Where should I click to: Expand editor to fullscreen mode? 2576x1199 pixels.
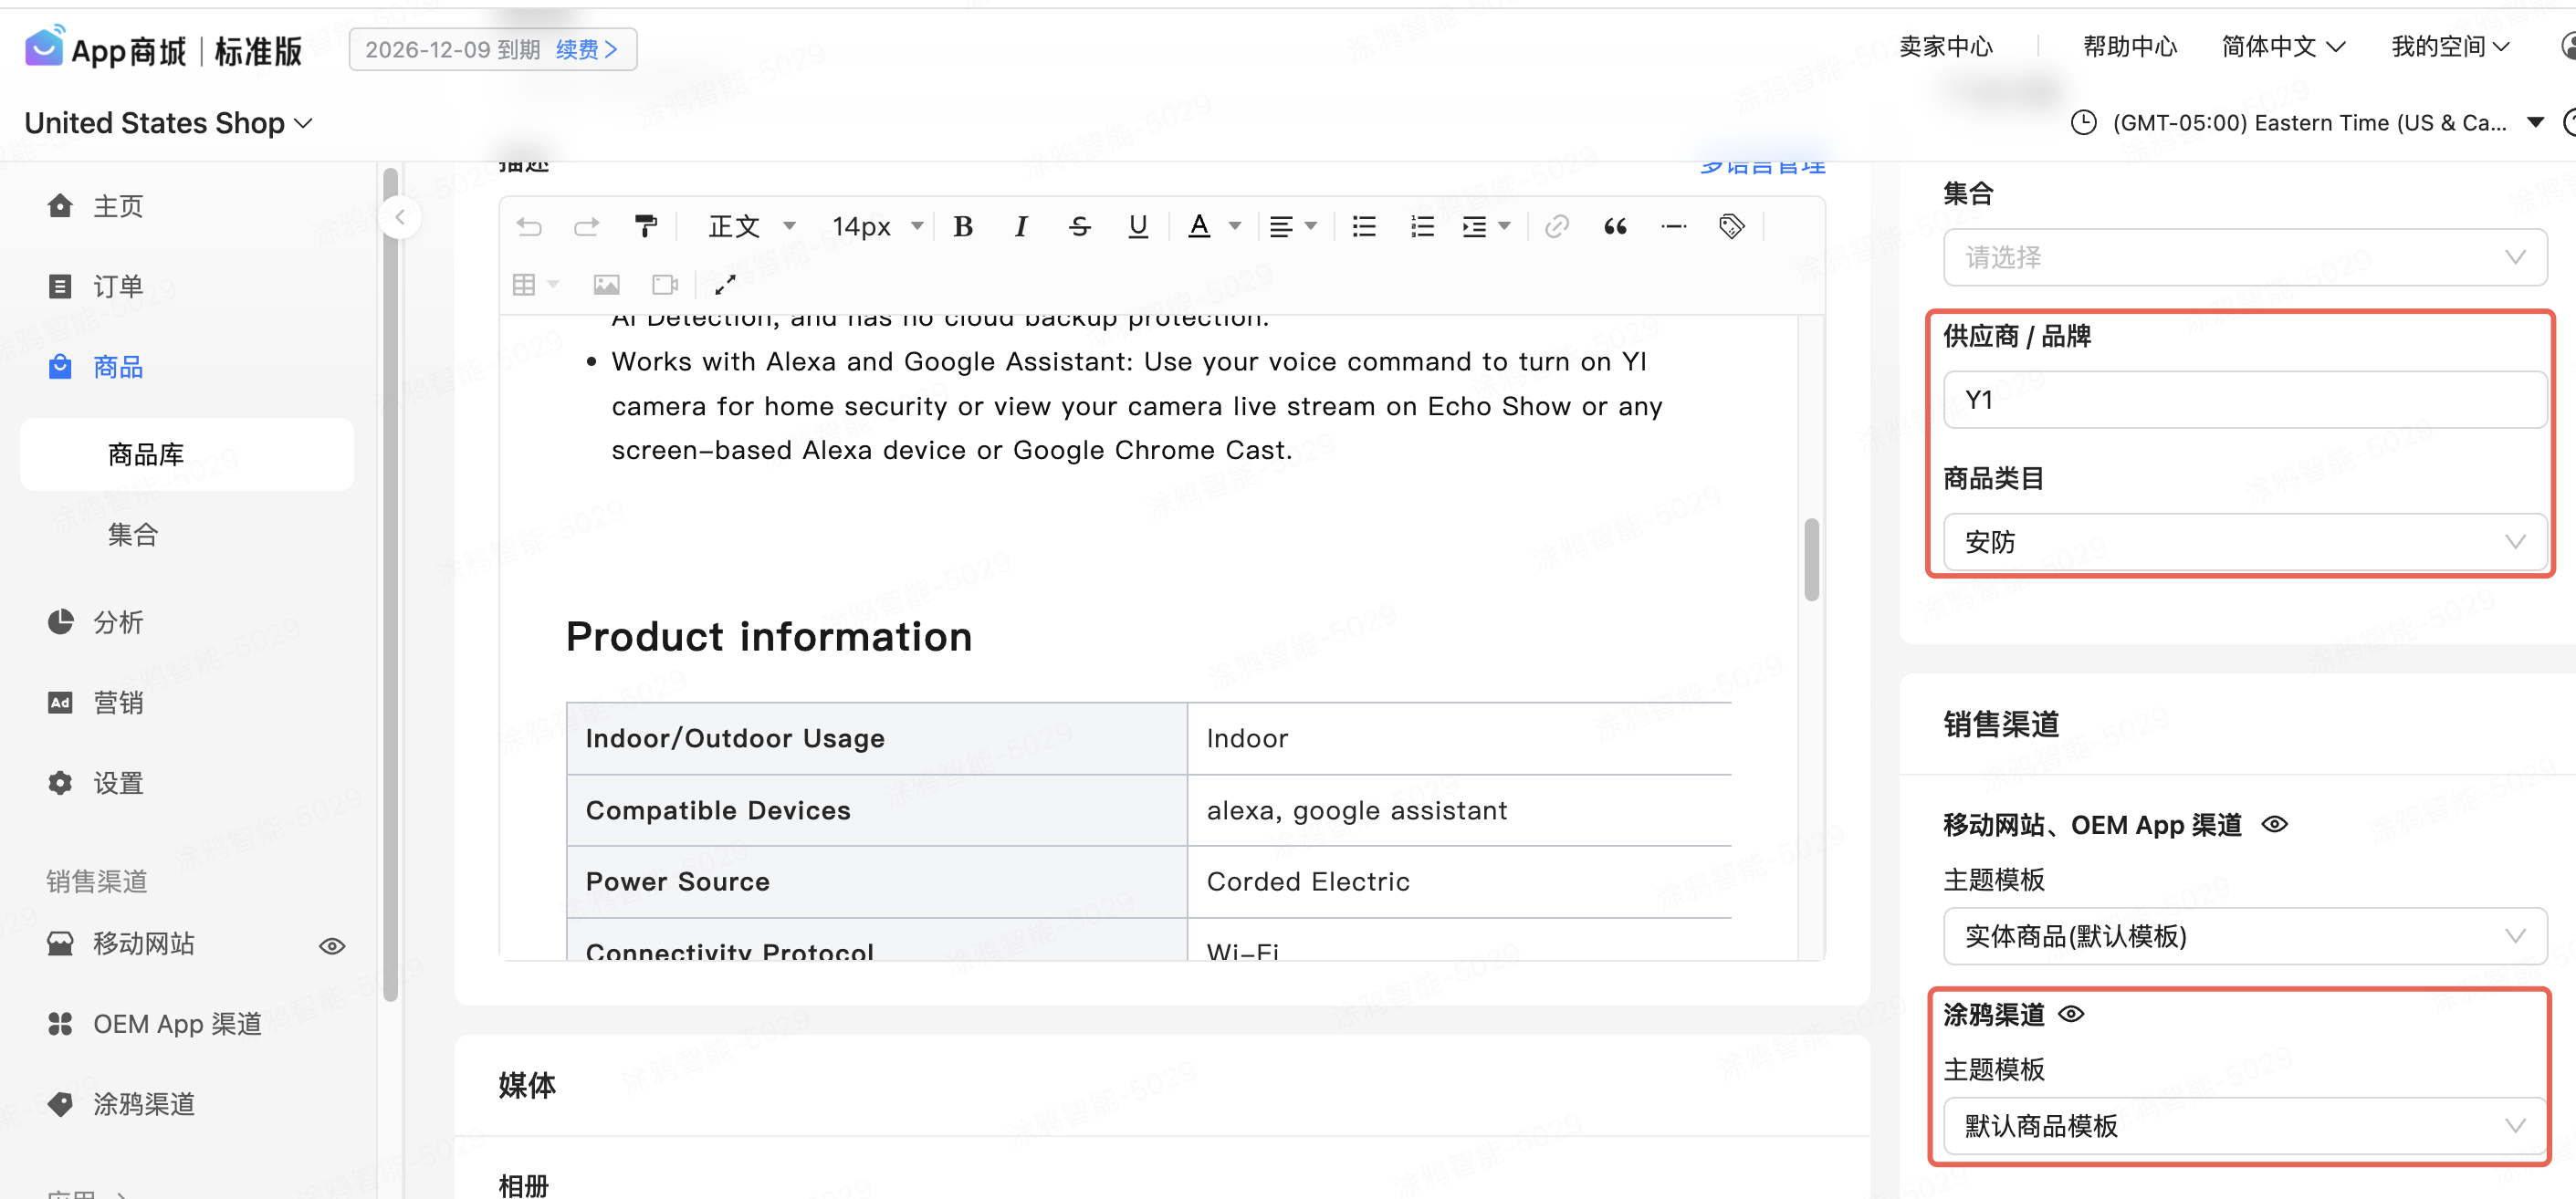pos(725,285)
